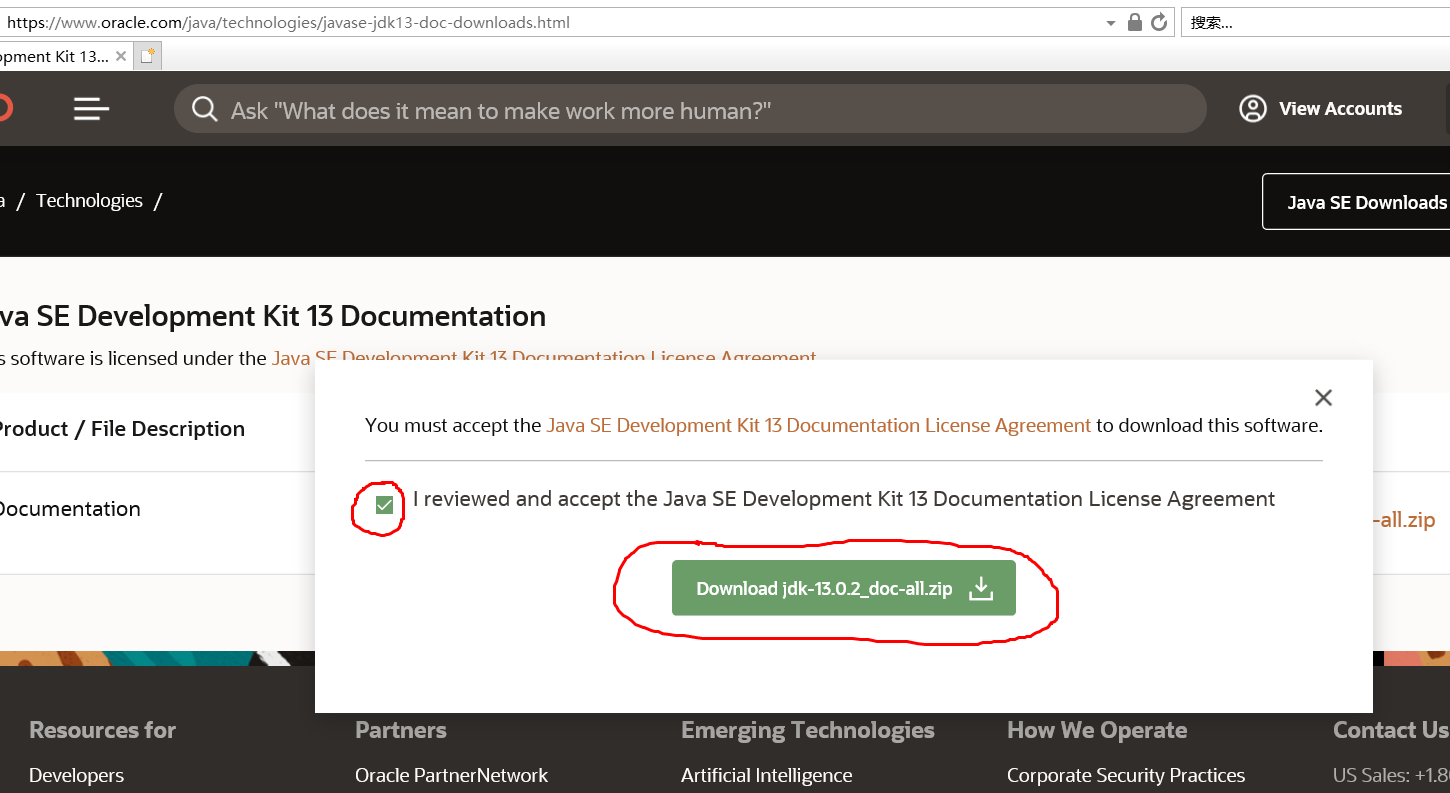Open Corporate Security Practices footer link

coord(1126,775)
